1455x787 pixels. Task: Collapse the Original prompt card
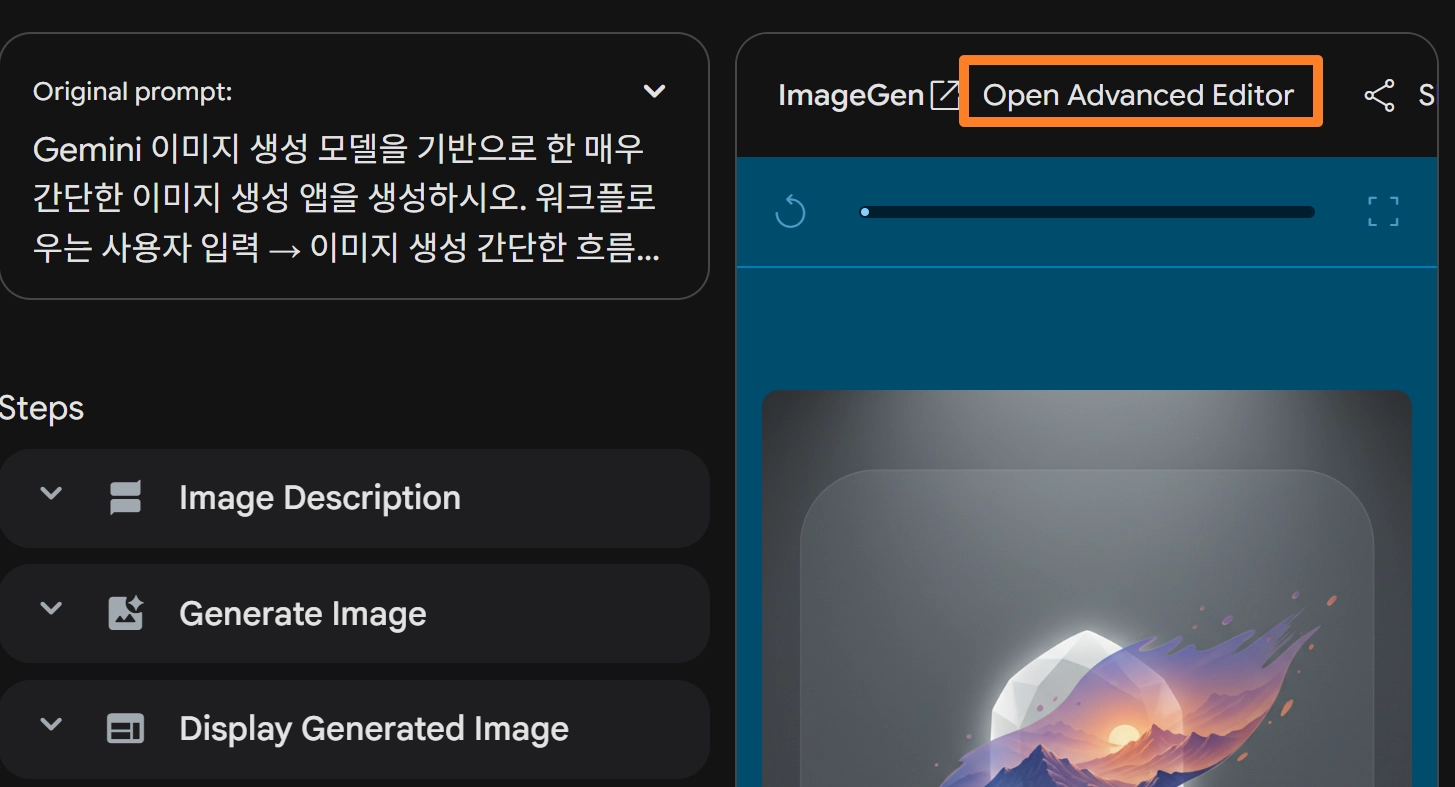coord(654,92)
